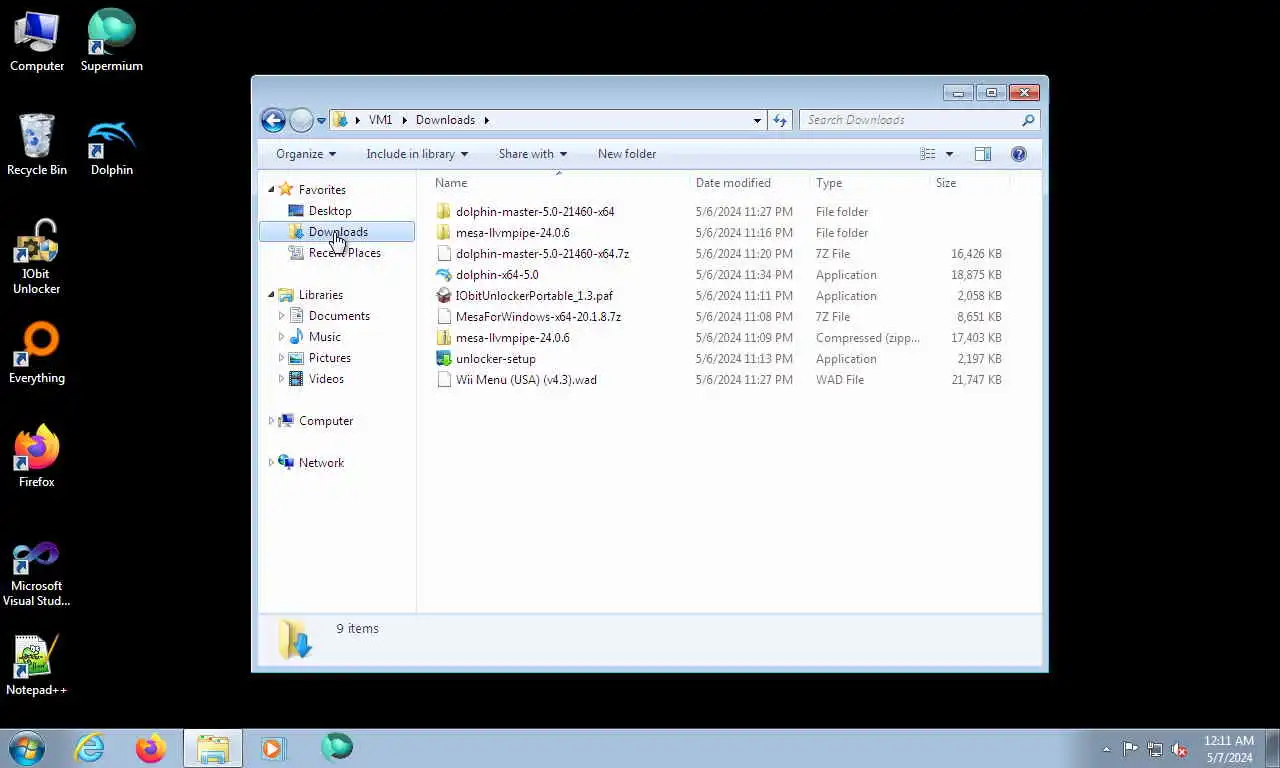
Task: Launch Internet Explorer from the taskbar
Action: click(x=90, y=748)
